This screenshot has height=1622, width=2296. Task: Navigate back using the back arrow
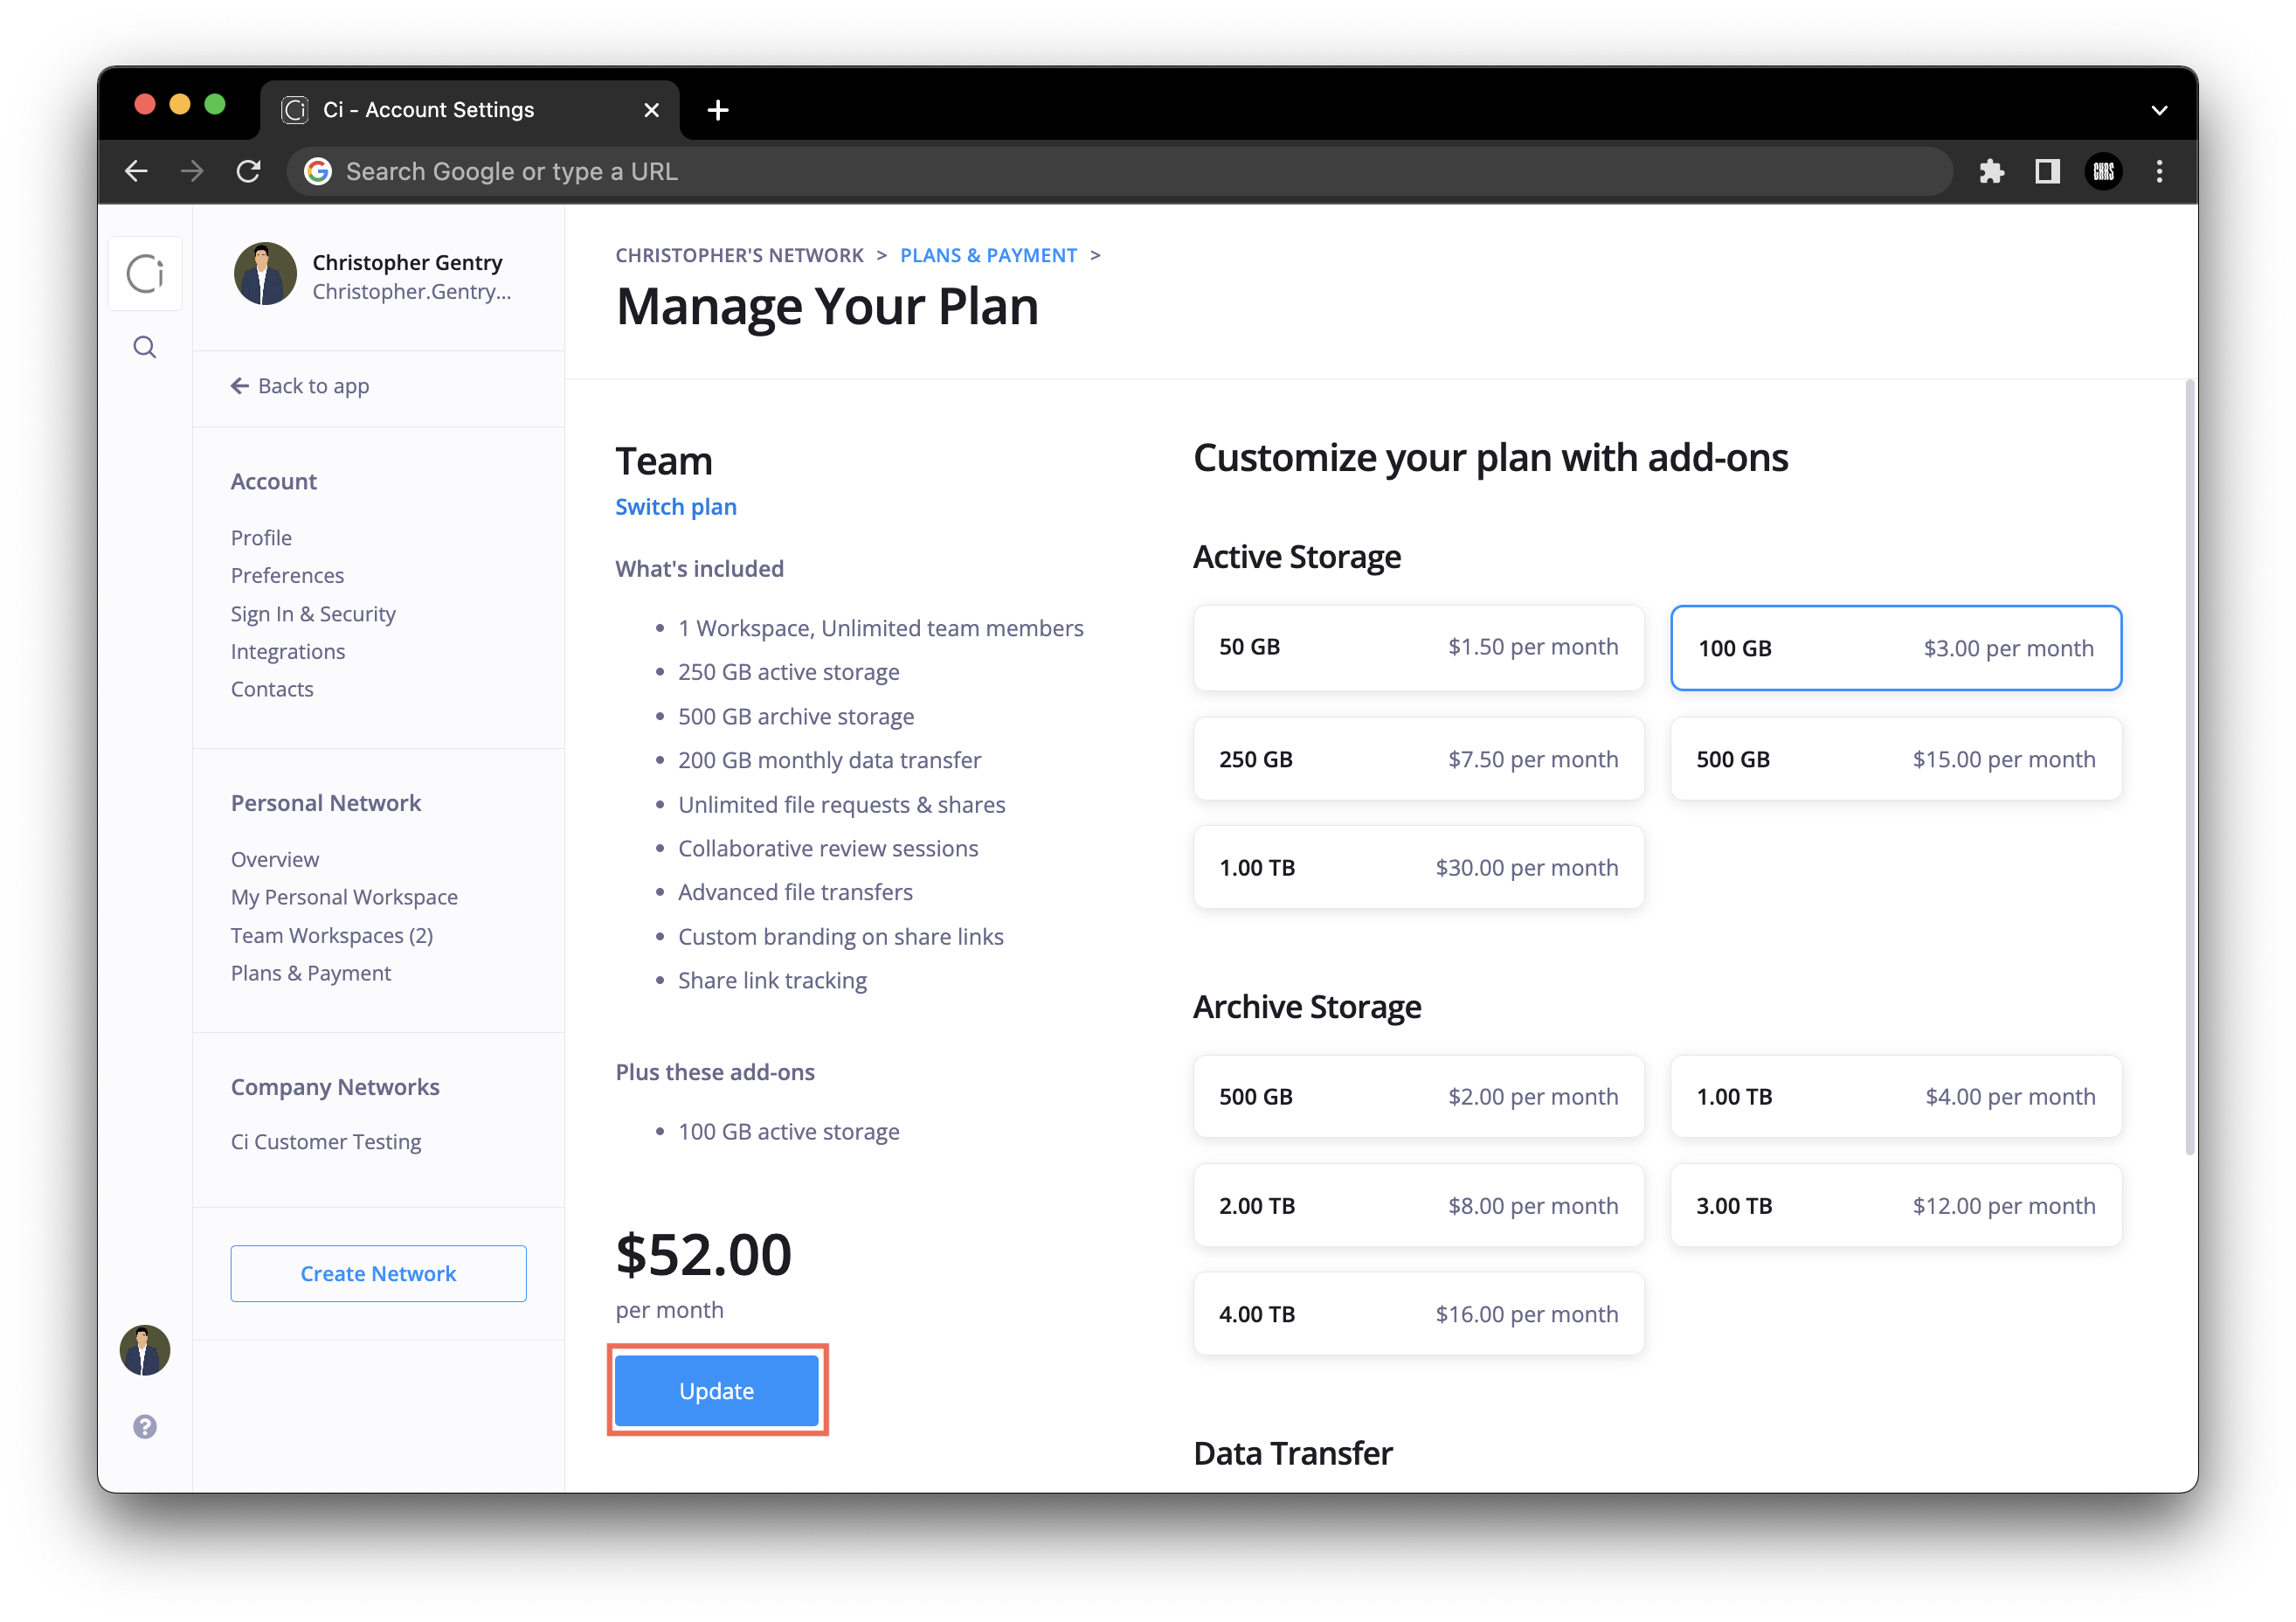[137, 171]
